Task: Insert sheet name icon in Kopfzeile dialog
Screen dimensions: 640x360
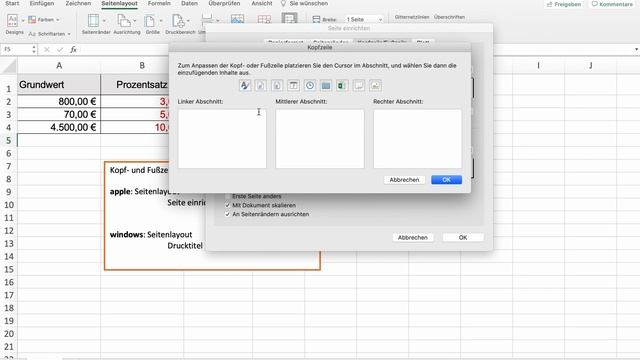Action: (x=359, y=85)
